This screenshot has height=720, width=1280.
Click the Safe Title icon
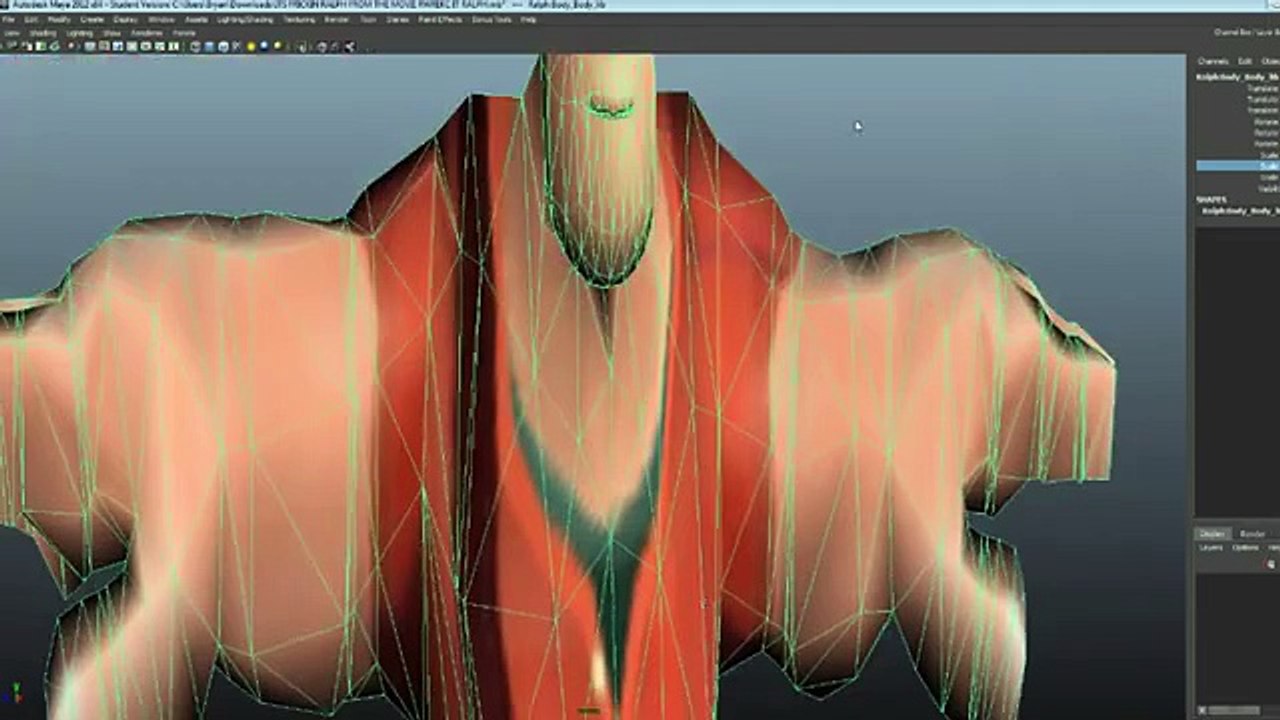[173, 46]
